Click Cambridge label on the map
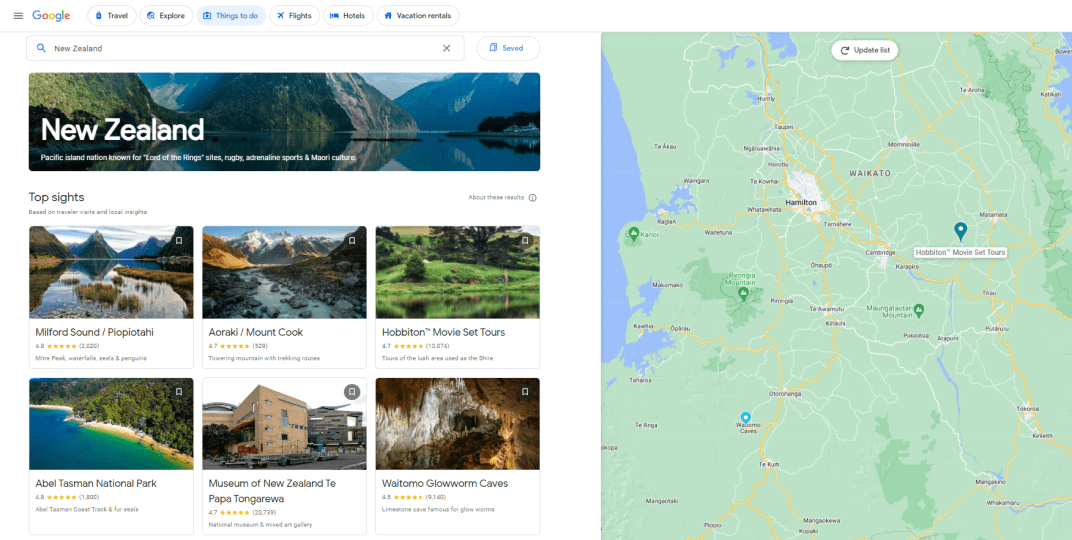The height and width of the screenshot is (540, 1072). pos(880,252)
